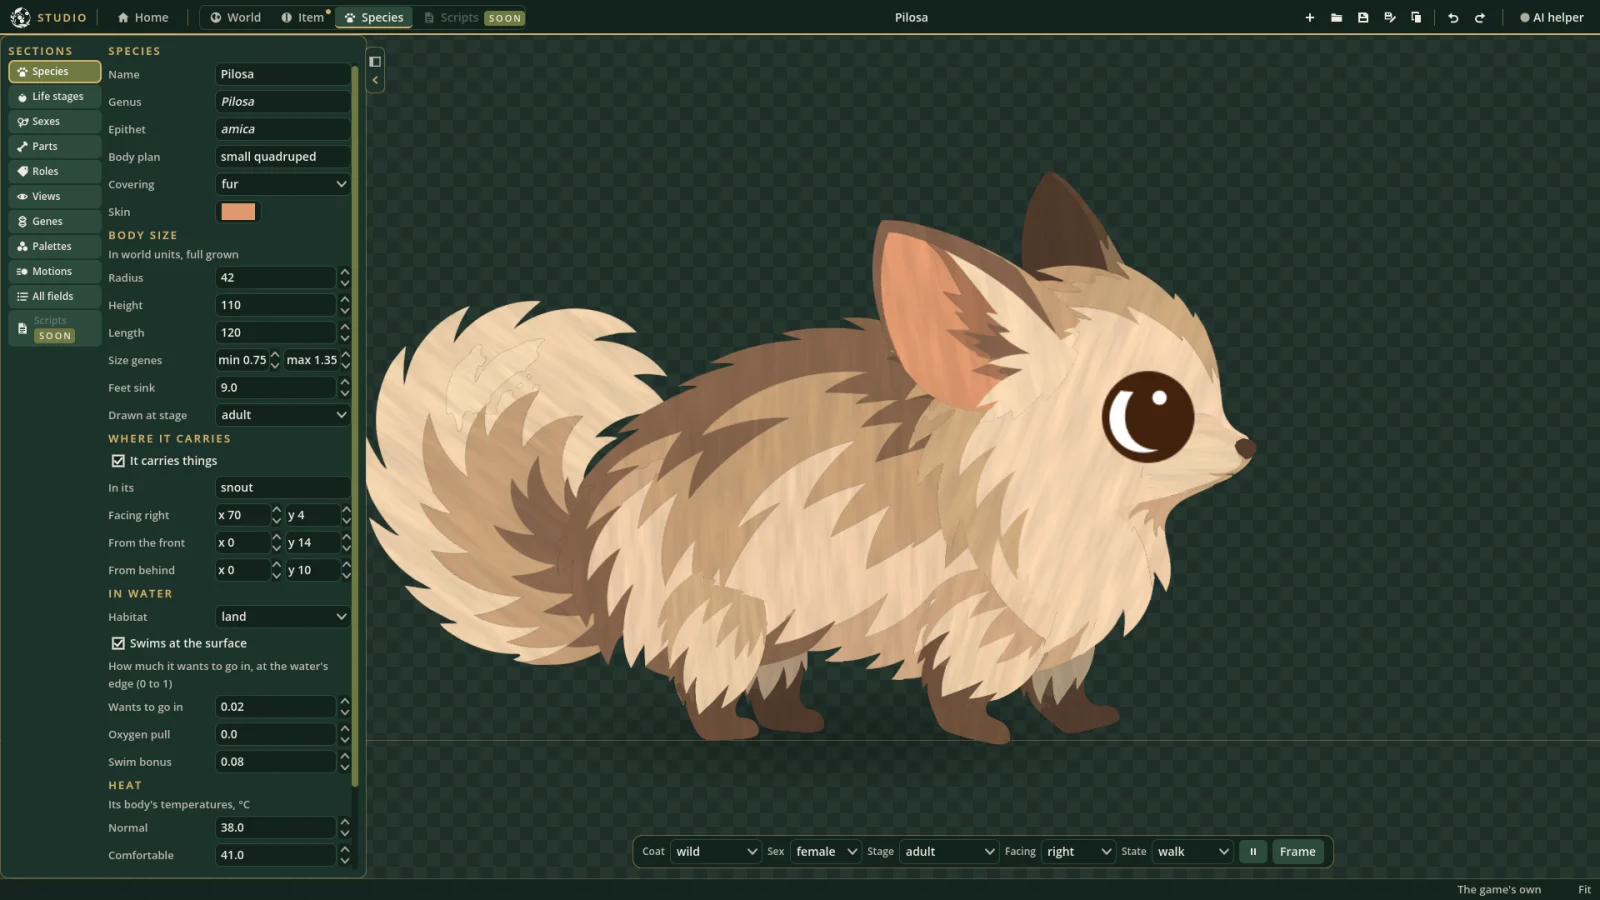
Task: Select the Species tab in the top bar
Action: (x=374, y=18)
